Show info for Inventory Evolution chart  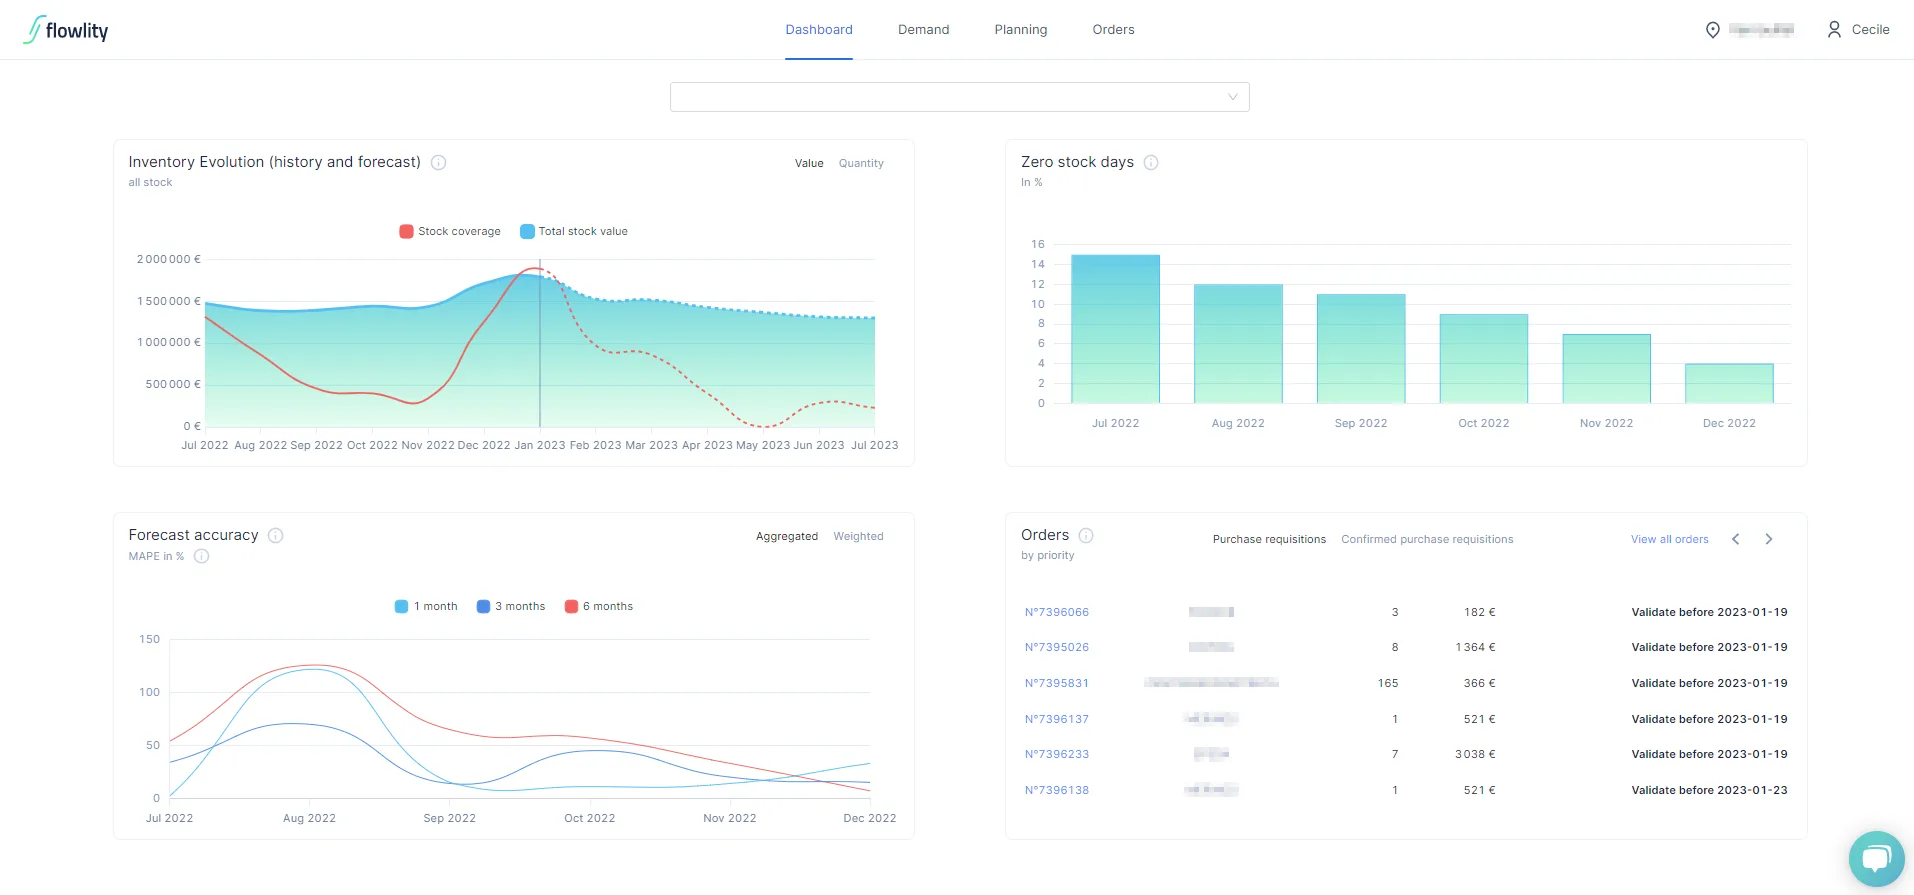pyautogui.click(x=438, y=162)
